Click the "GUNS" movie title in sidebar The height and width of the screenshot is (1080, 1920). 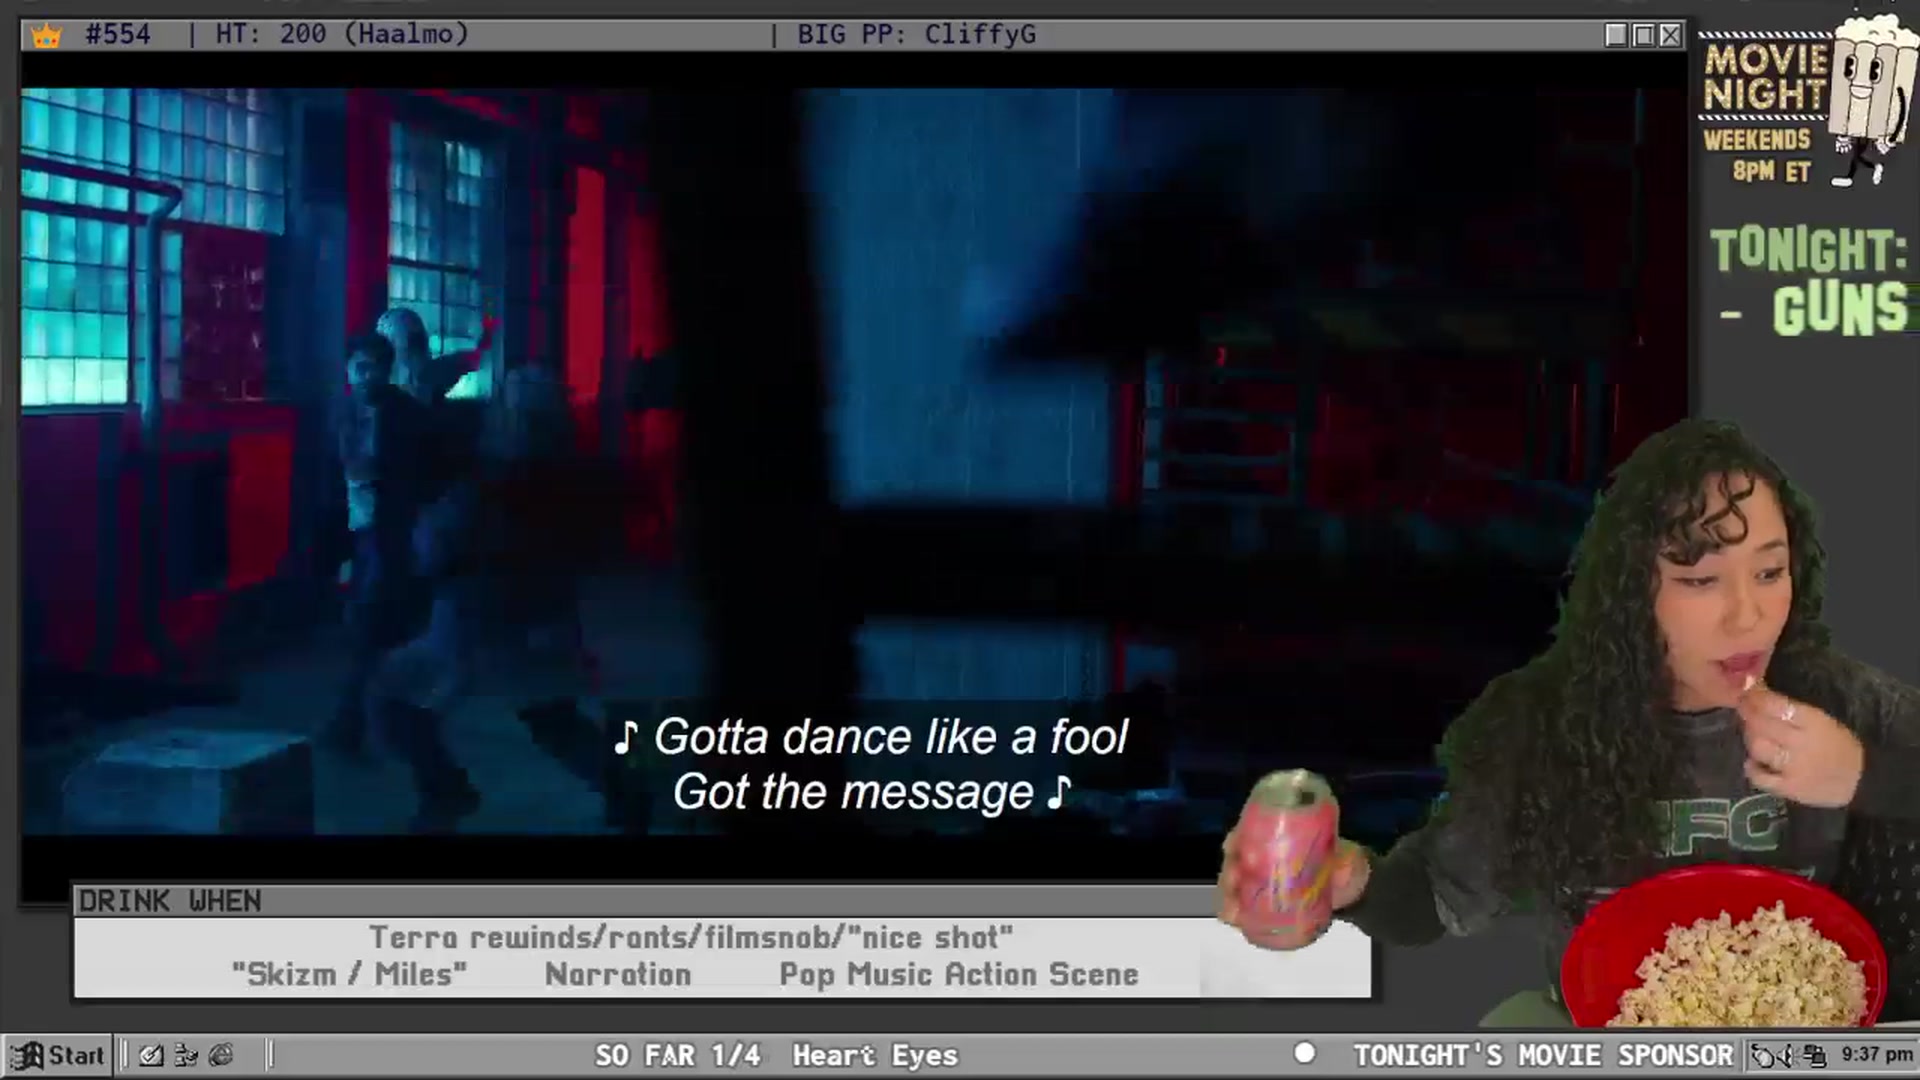pyautogui.click(x=1840, y=309)
